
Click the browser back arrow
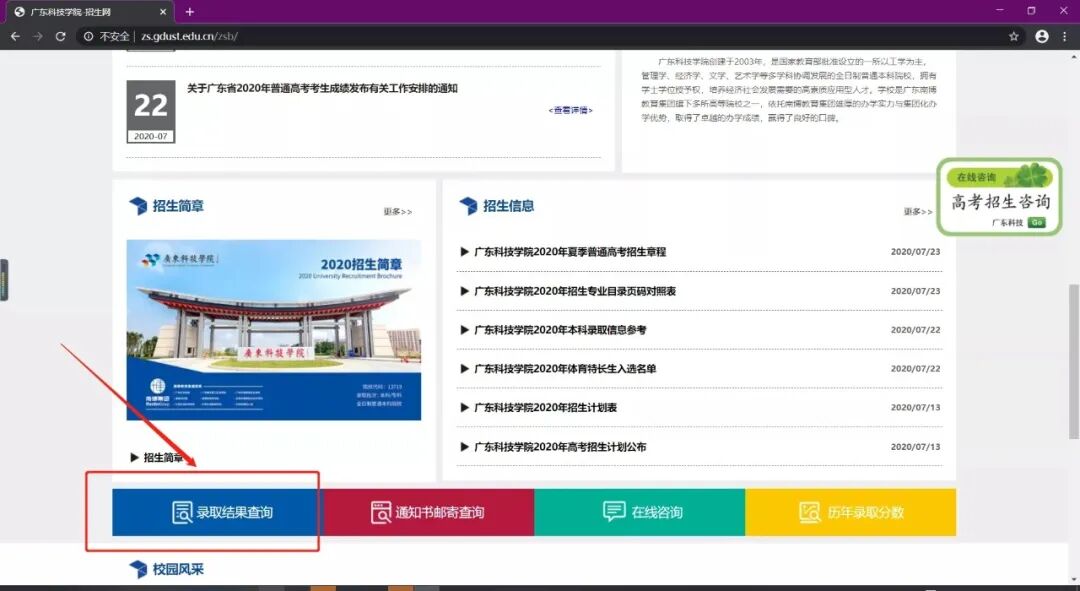pos(15,37)
